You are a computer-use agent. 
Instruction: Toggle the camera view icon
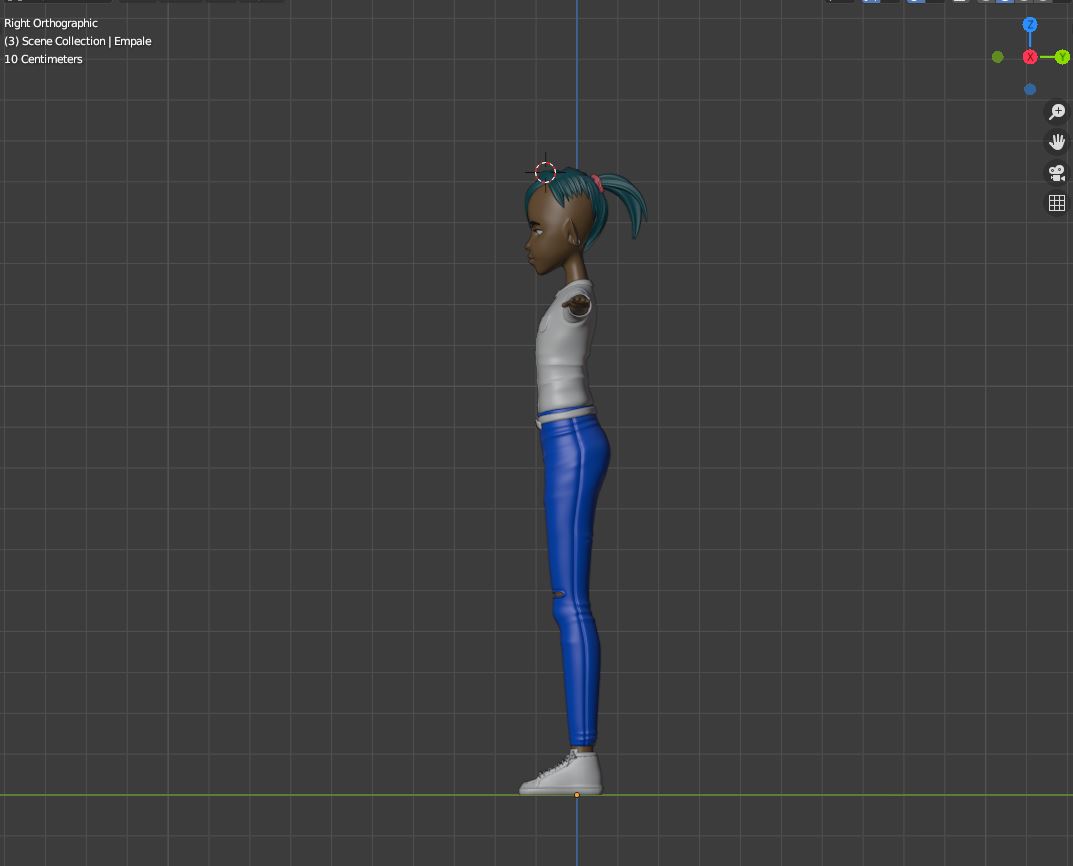coord(1056,172)
